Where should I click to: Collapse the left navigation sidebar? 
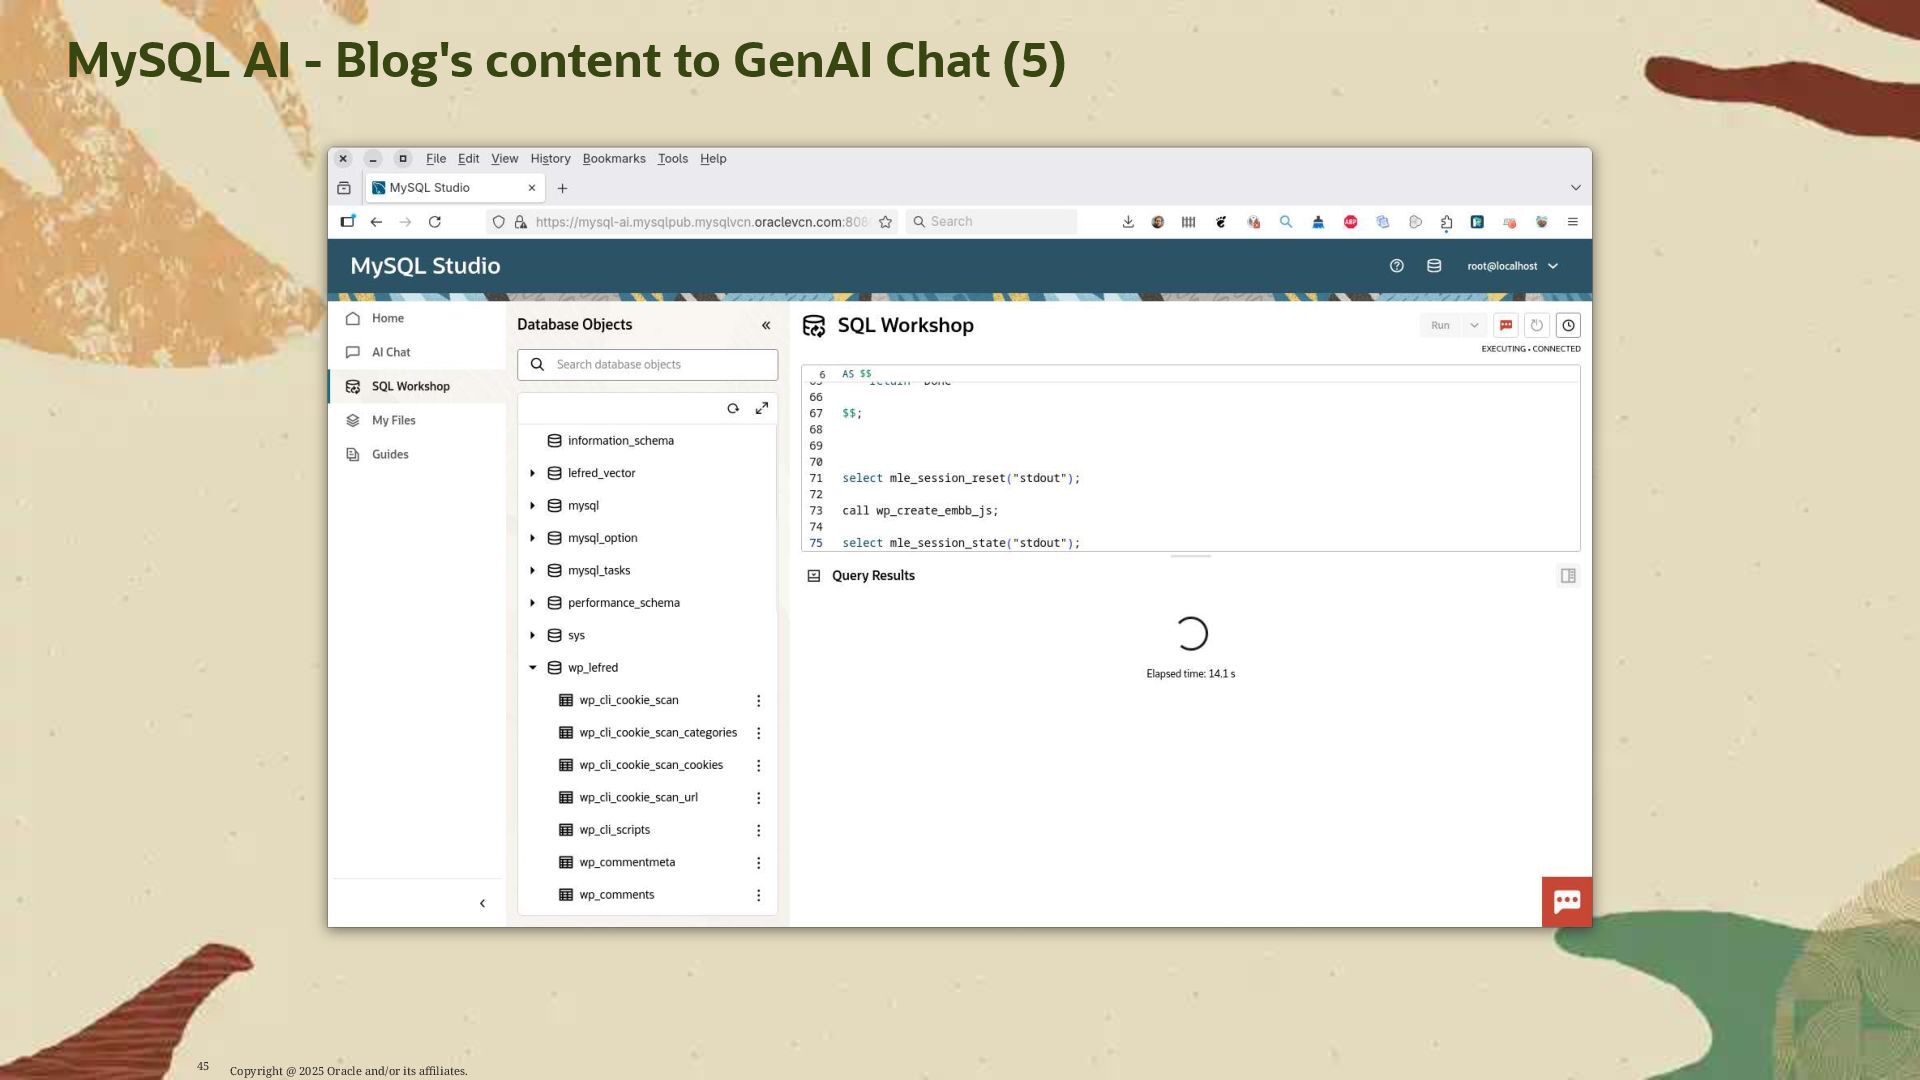click(x=482, y=903)
